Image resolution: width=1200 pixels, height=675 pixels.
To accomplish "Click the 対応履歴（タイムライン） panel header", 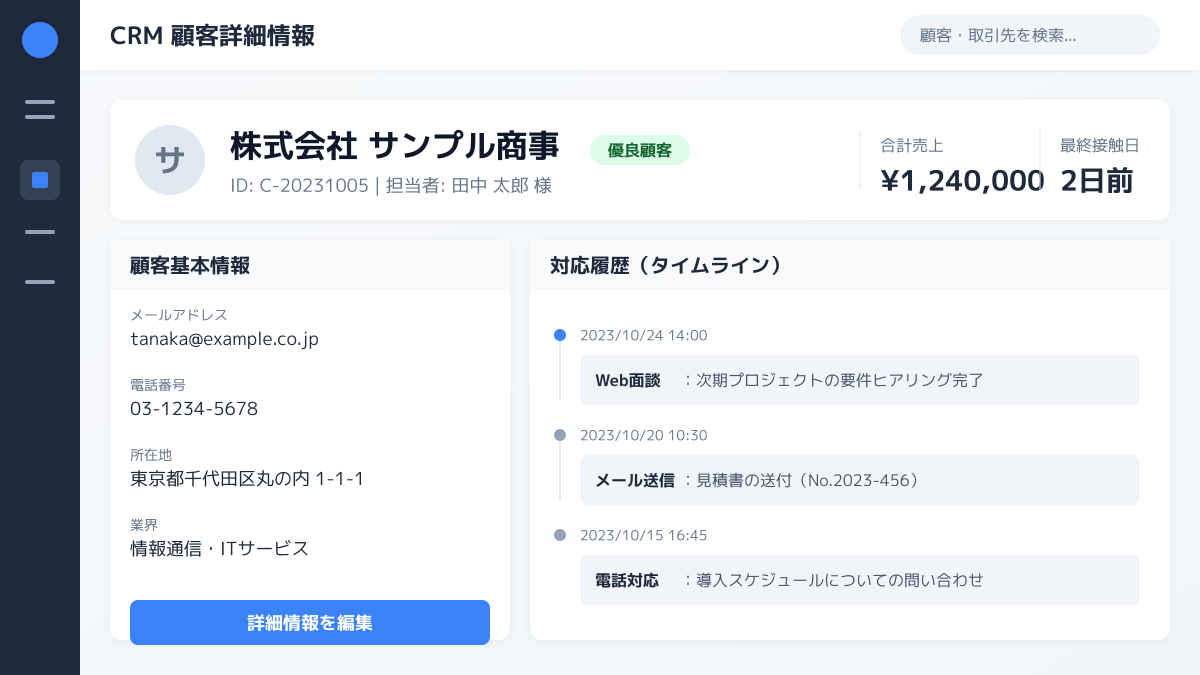I will 665,266.
